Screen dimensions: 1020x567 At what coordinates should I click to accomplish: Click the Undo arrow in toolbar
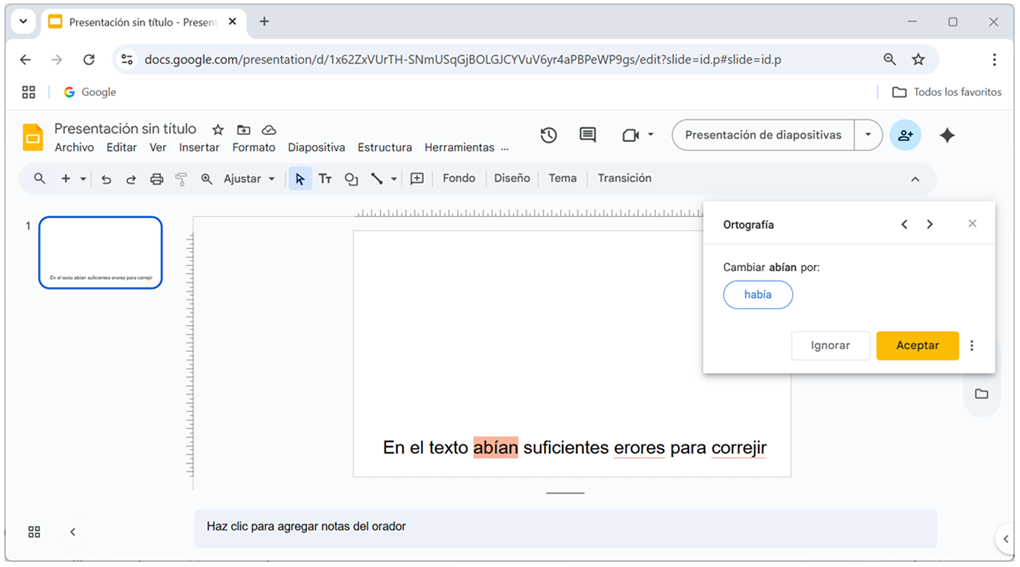[x=106, y=179]
